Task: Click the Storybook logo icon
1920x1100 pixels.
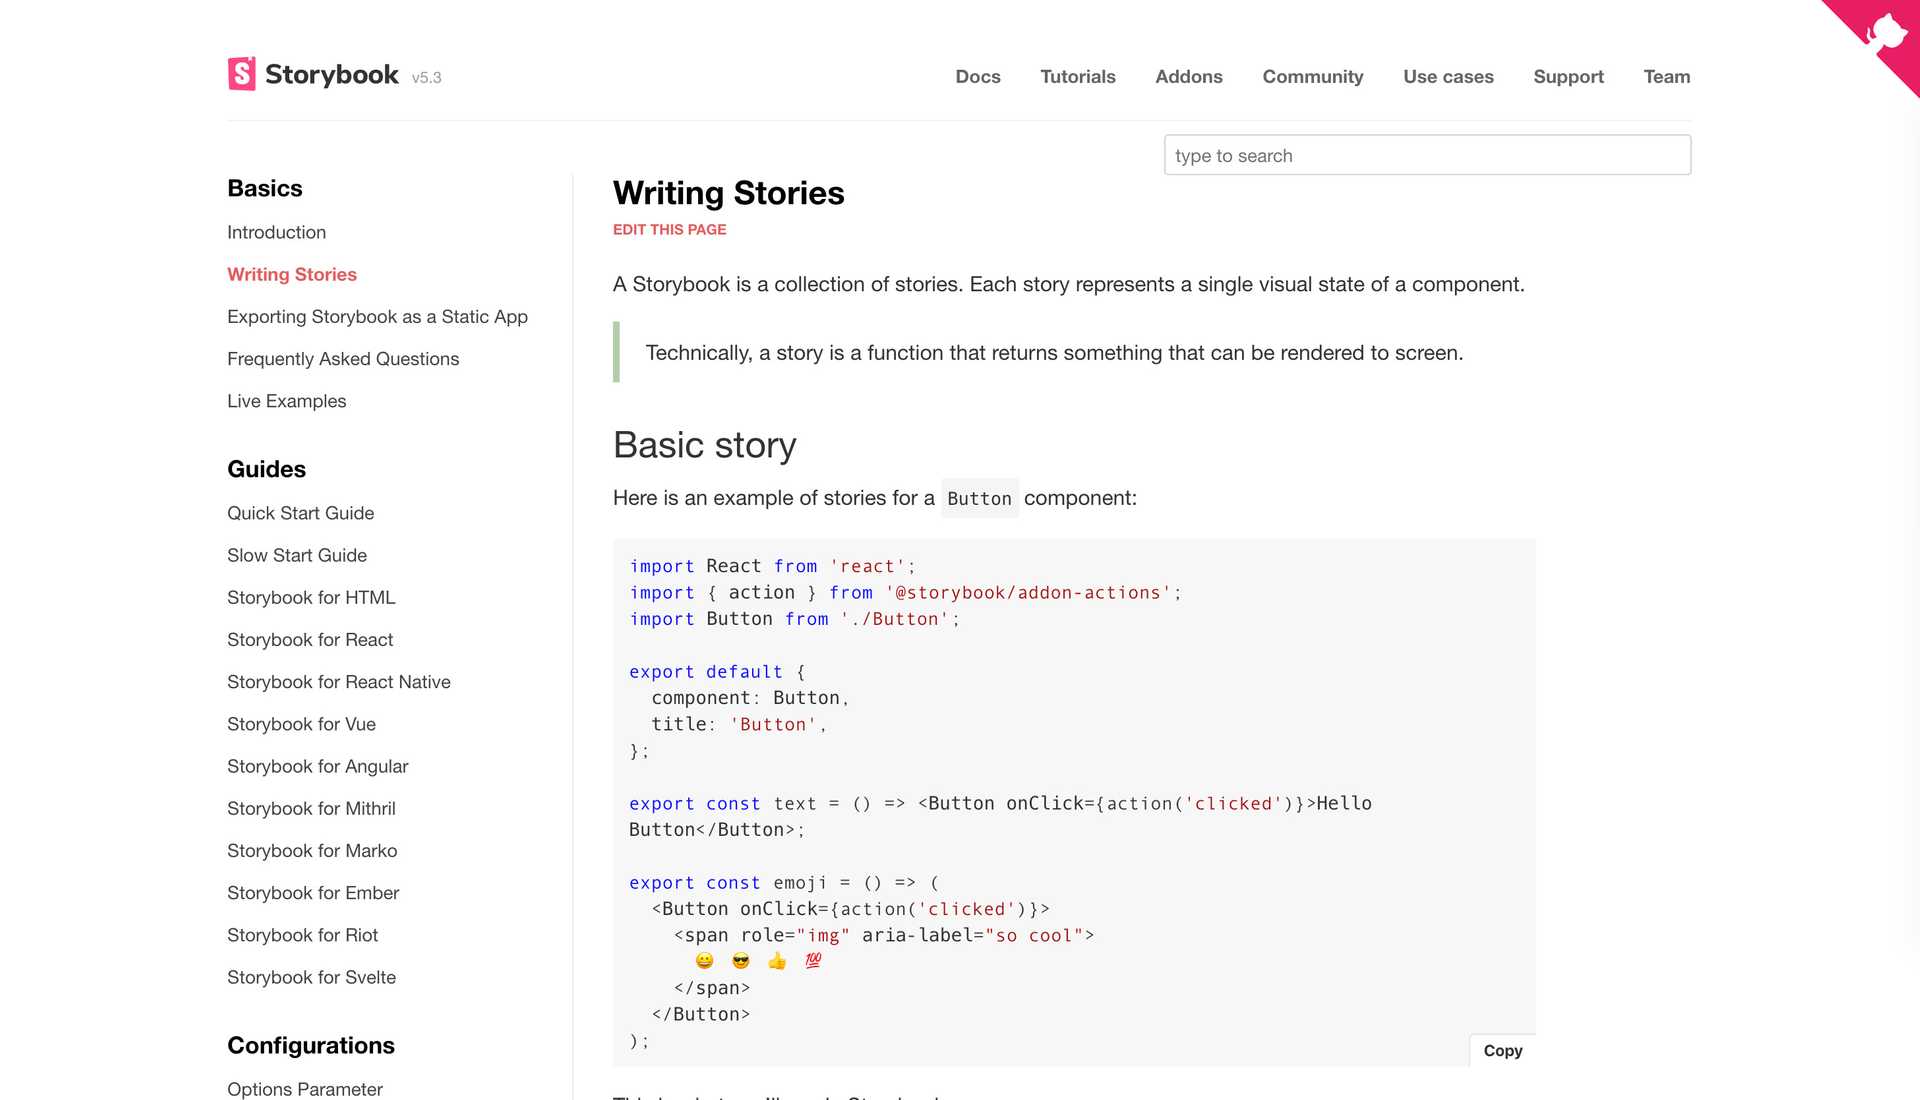Action: (241, 74)
